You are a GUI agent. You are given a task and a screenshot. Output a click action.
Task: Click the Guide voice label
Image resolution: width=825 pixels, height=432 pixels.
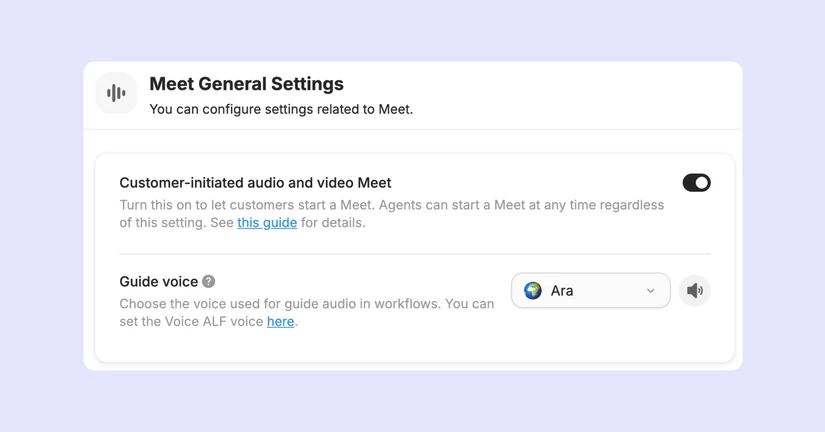158,282
